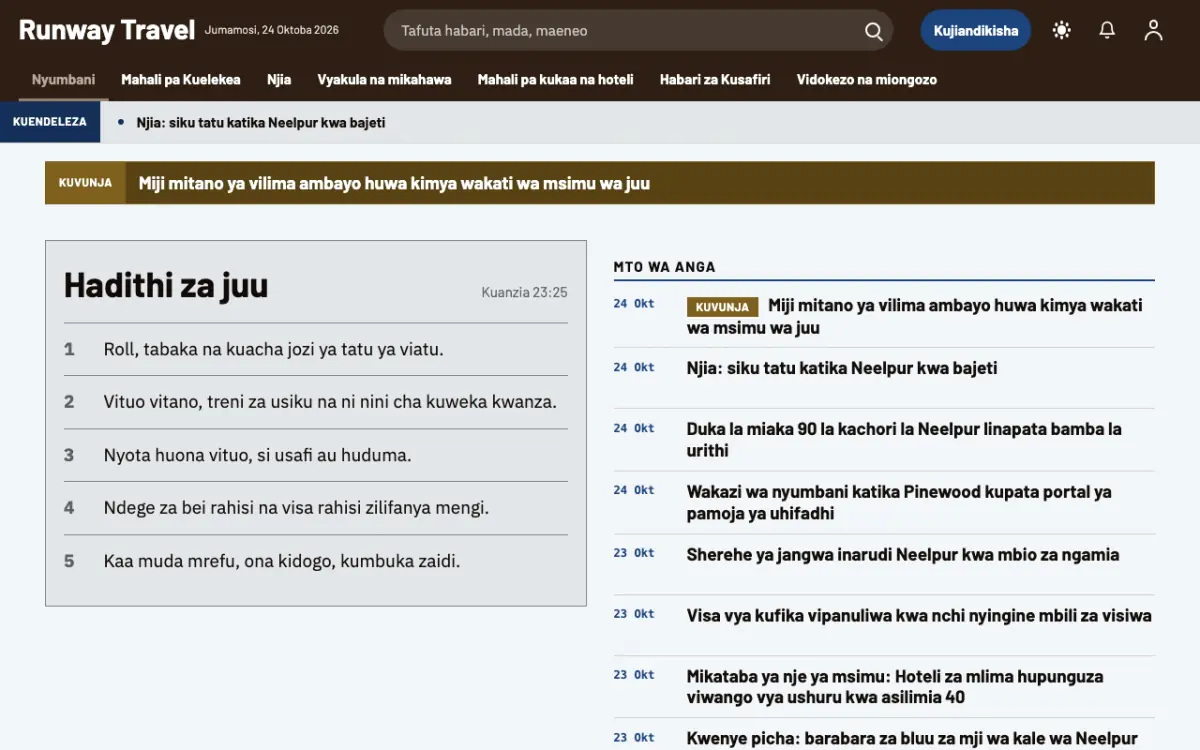
Task: Open feed item Duka la miaka 90 la kachori
Action: [904, 440]
